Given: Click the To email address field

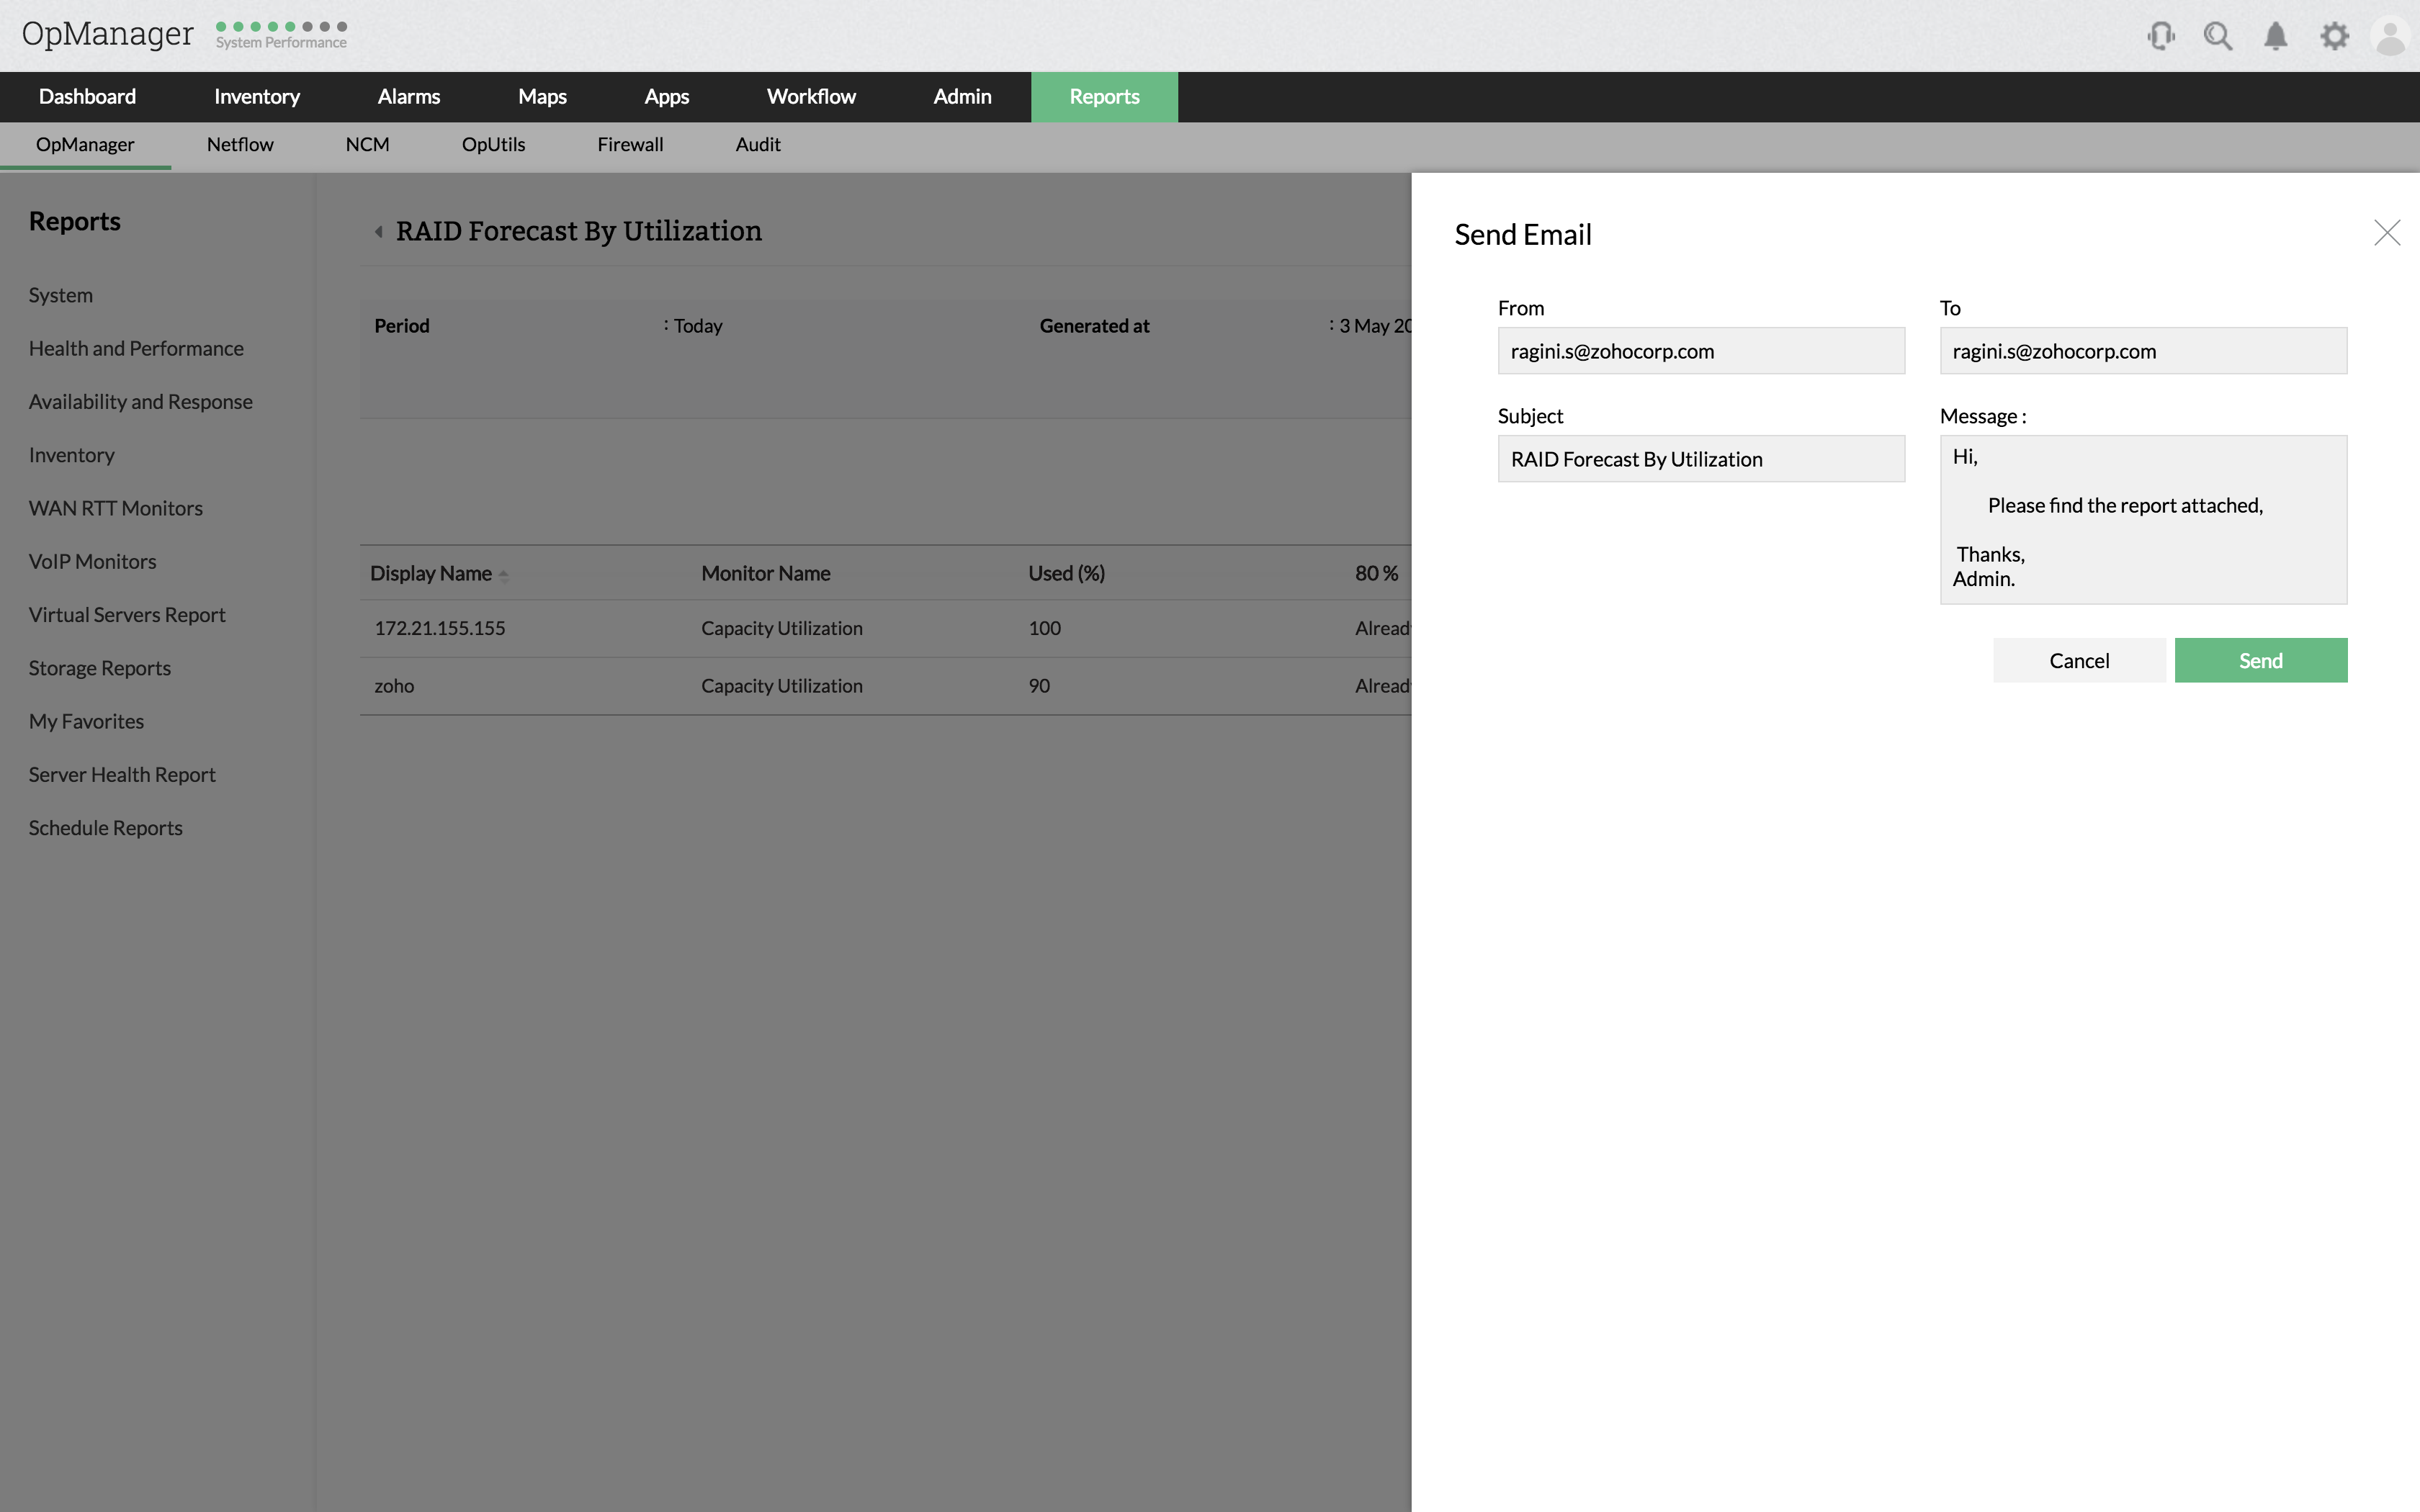Looking at the screenshot, I should pos(2142,351).
